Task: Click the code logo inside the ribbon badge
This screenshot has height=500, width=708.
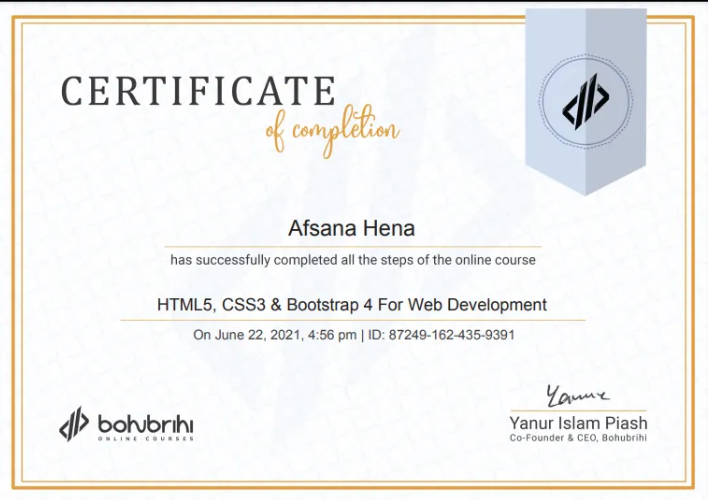Action: 585,99
